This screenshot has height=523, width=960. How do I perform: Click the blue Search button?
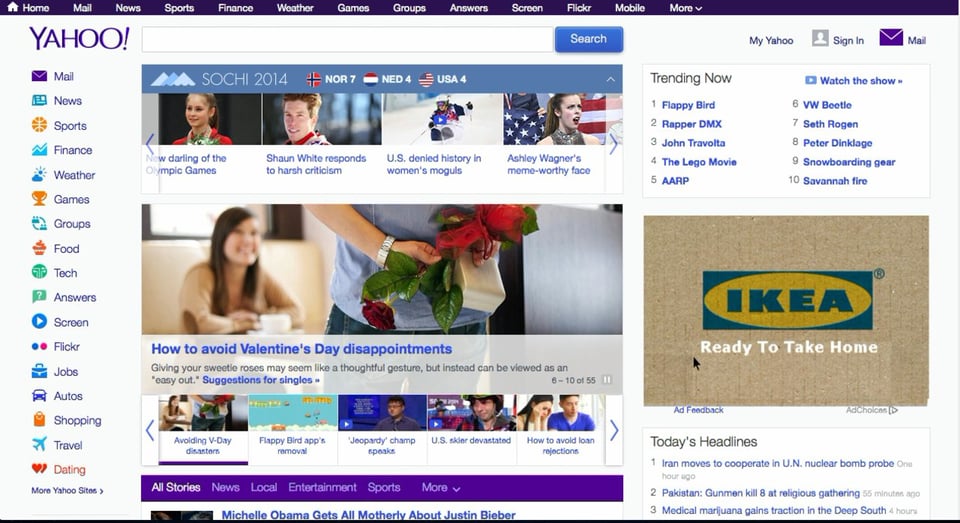589,39
